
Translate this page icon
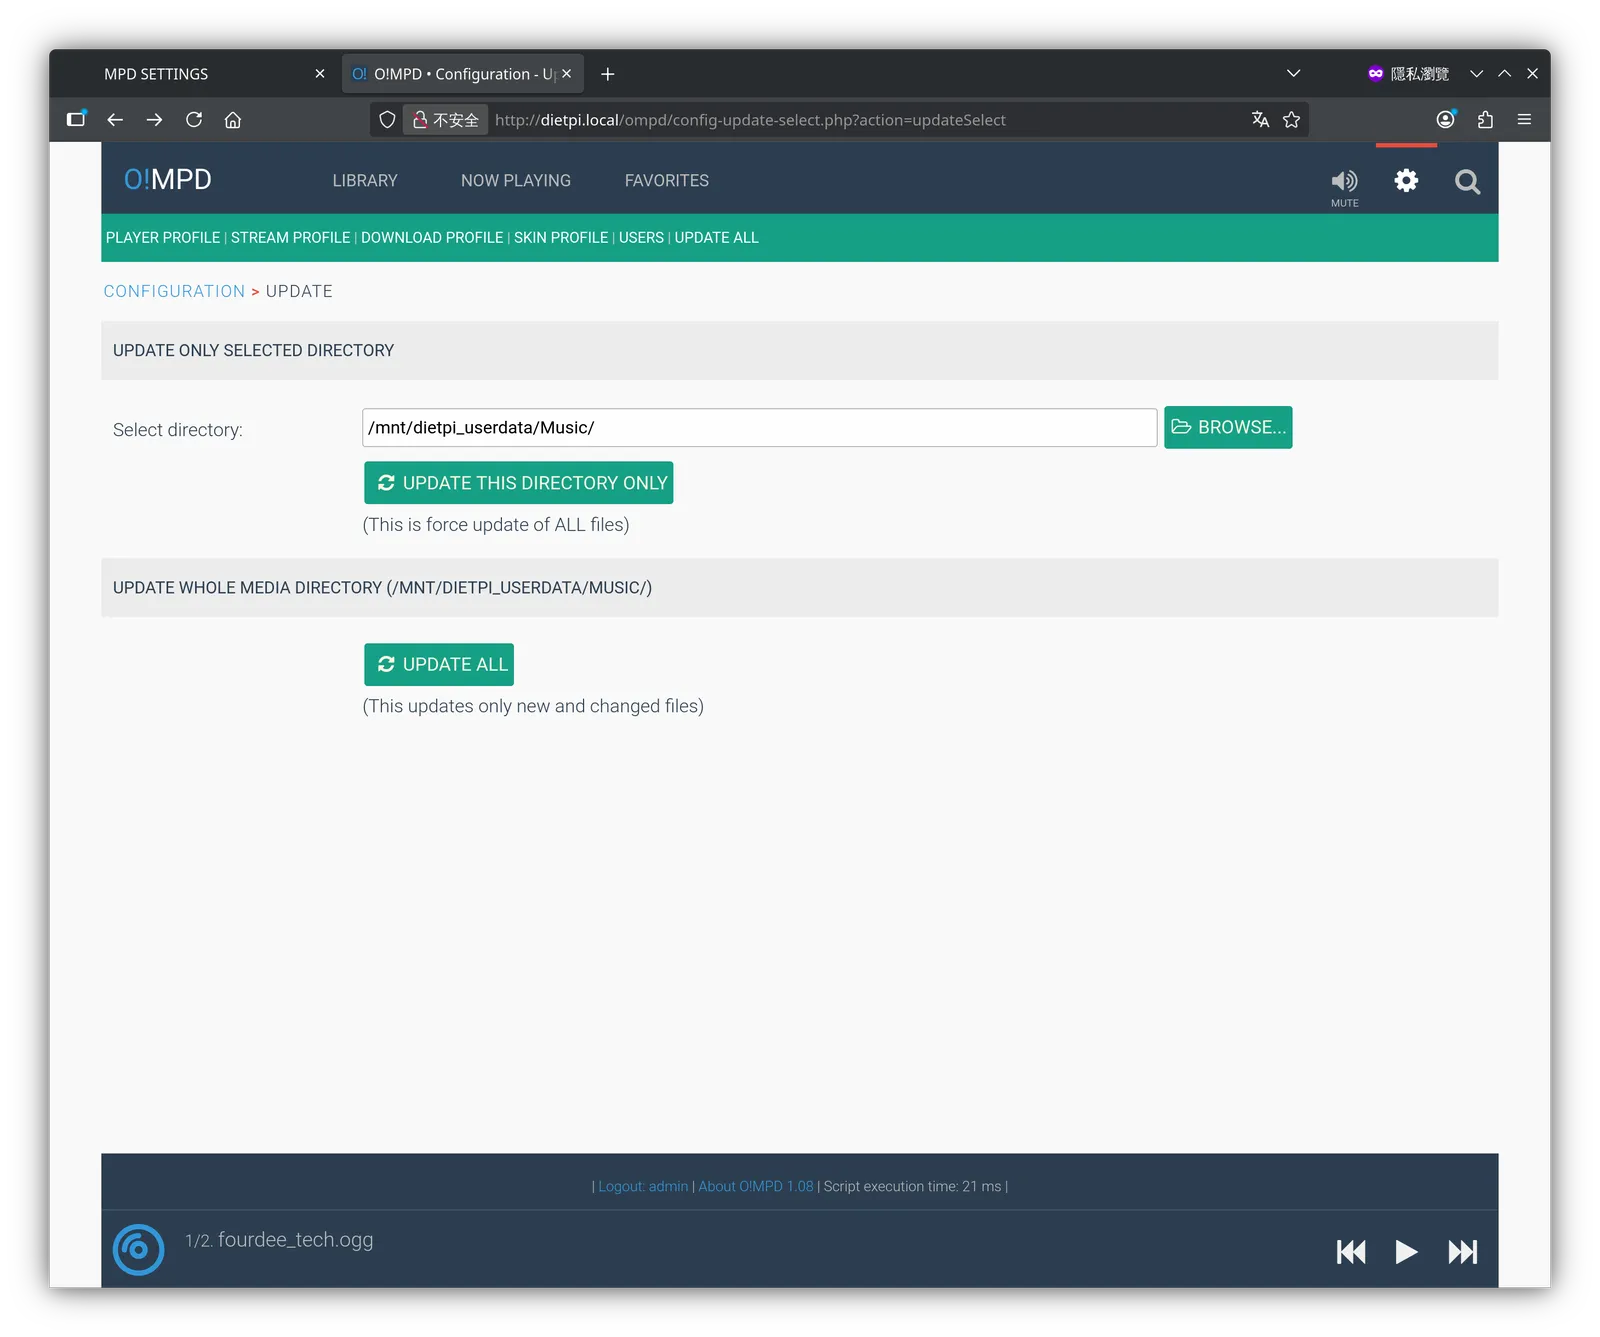(x=1260, y=120)
